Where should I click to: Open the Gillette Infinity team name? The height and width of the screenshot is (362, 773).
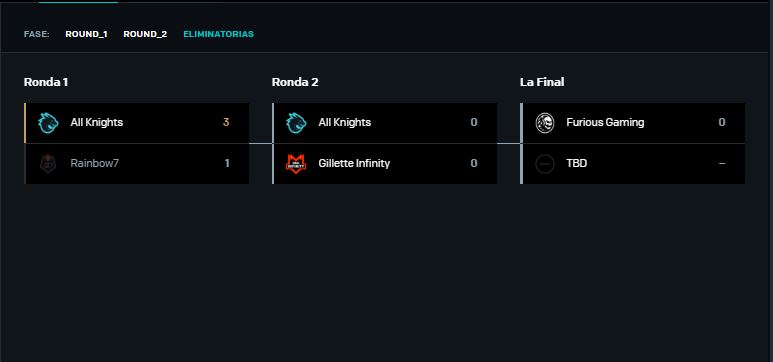click(x=354, y=163)
